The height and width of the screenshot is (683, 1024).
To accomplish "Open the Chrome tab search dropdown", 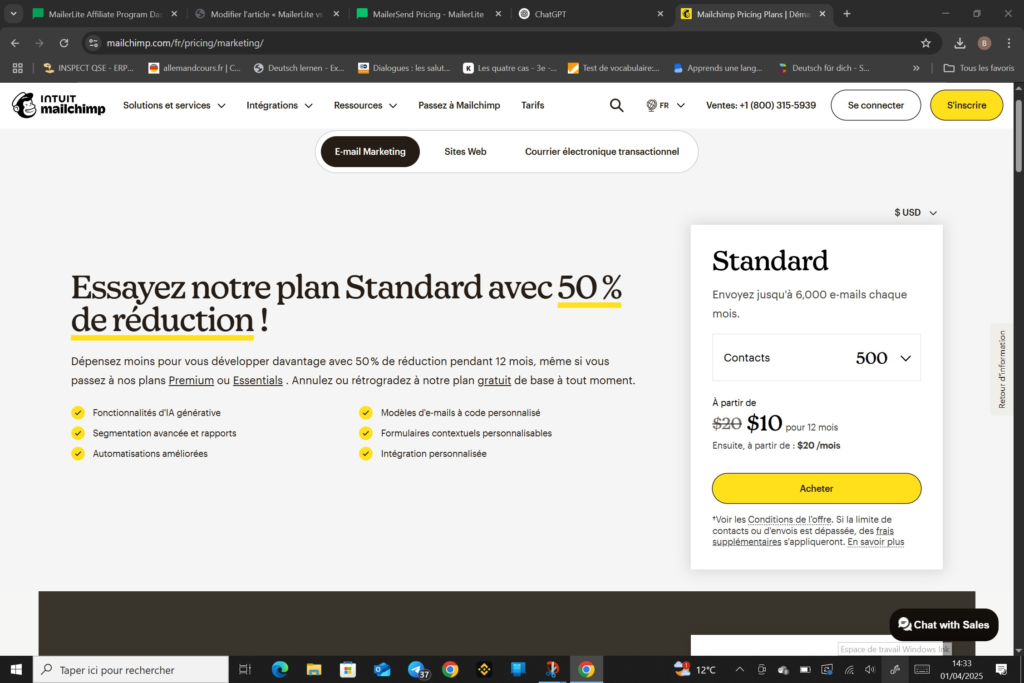I will [13, 14].
